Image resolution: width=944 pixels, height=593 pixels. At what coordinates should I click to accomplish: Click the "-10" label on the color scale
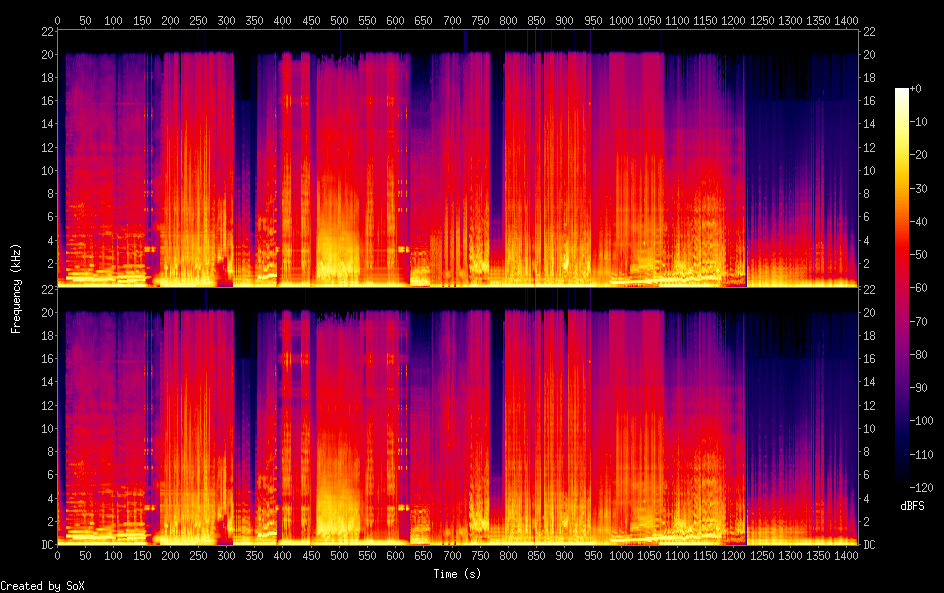(918, 122)
